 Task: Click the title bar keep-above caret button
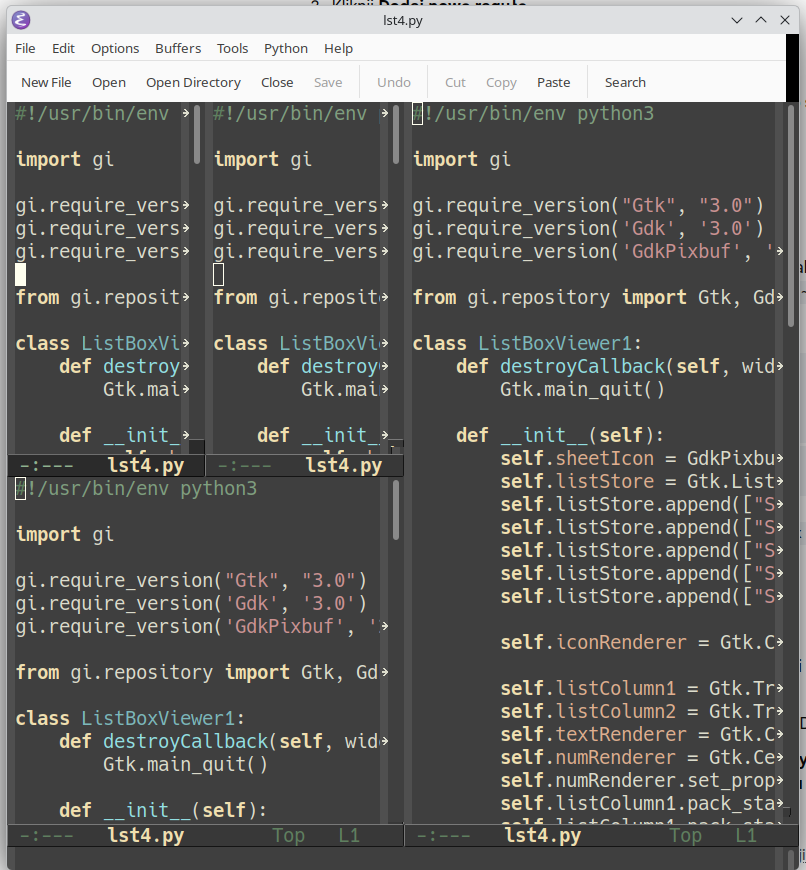761,21
